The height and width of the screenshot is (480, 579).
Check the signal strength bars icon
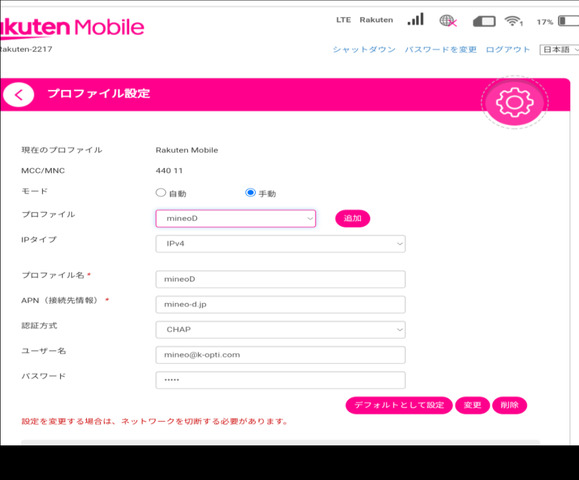415,20
